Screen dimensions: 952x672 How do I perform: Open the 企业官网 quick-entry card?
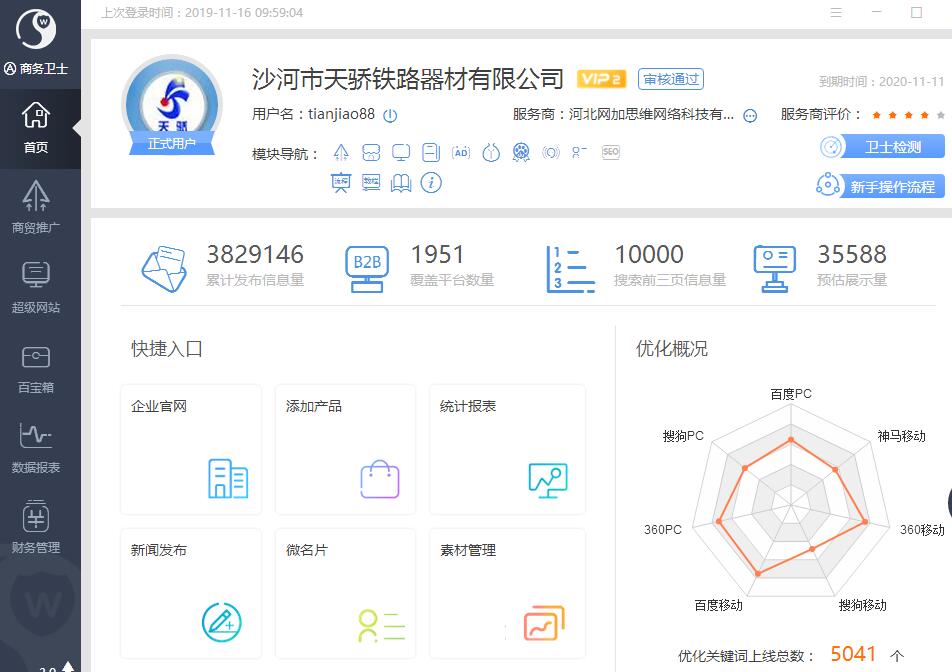191,449
